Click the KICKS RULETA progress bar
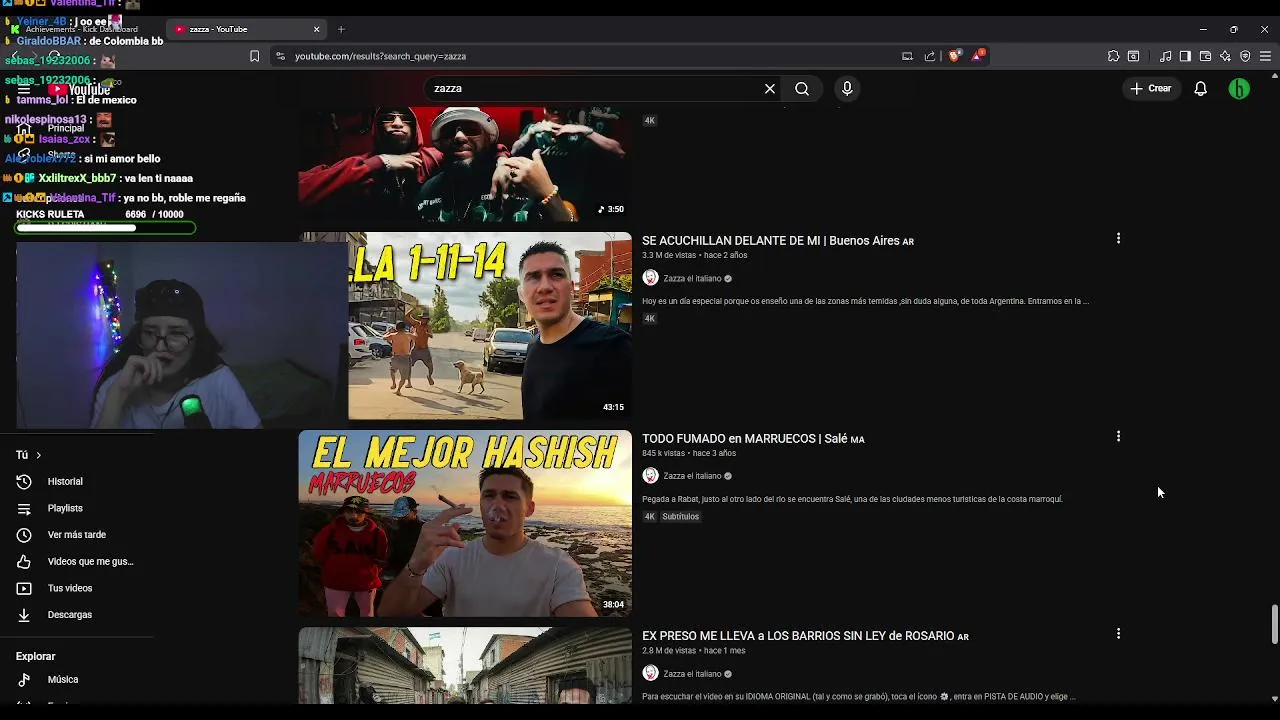The width and height of the screenshot is (1280, 720). pos(105,228)
